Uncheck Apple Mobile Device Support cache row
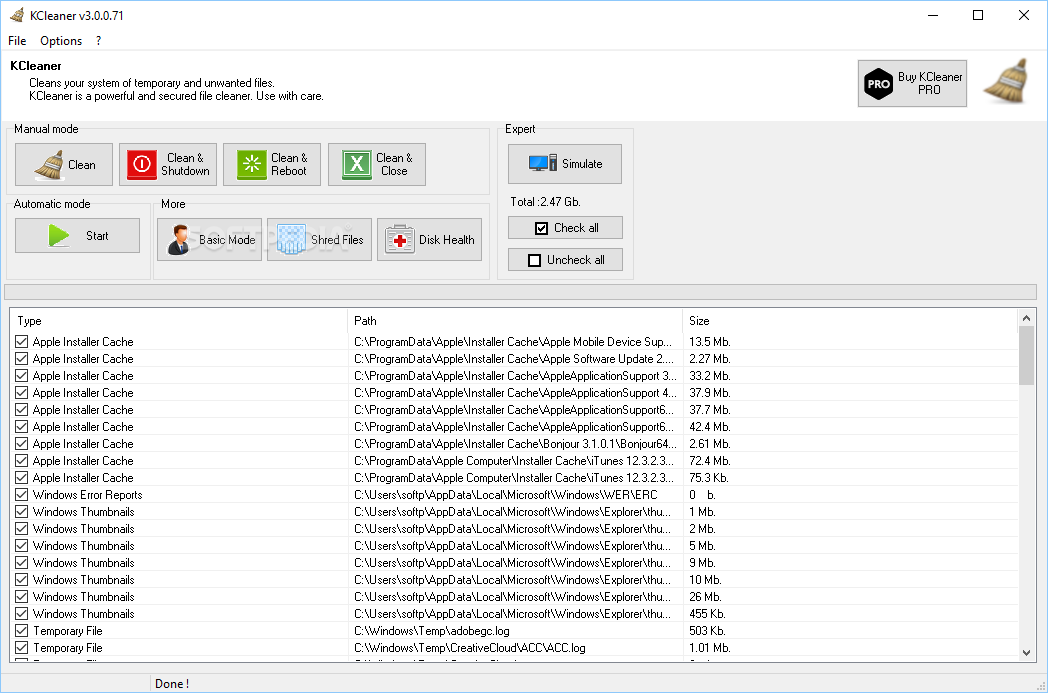Viewport: 1048px width, 693px height. [x=21, y=341]
